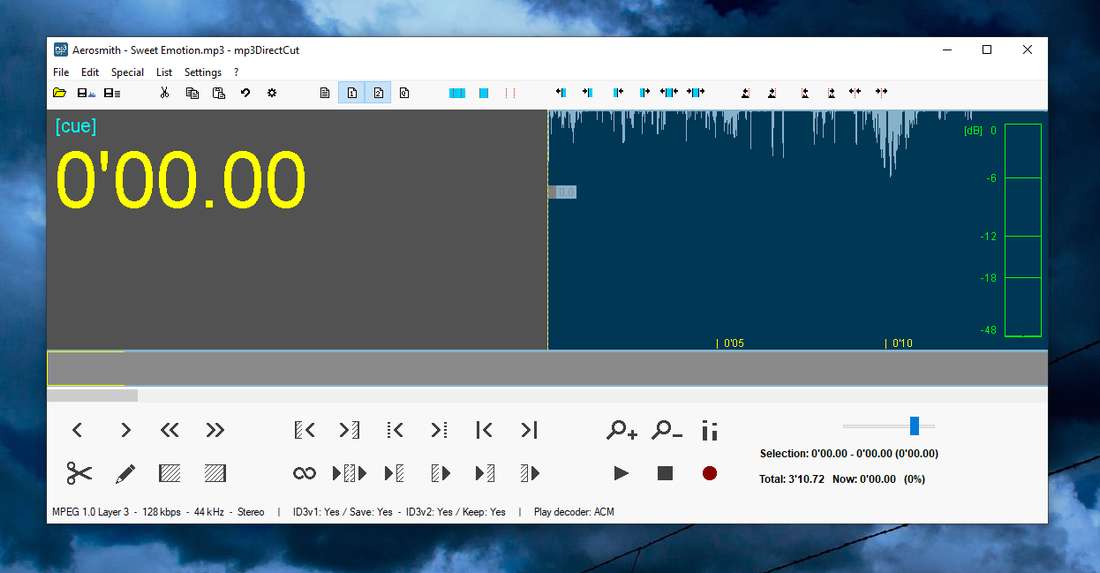Image resolution: width=1100 pixels, height=573 pixels.
Task: Toggle the page 2 view toolbar button
Action: (378, 93)
